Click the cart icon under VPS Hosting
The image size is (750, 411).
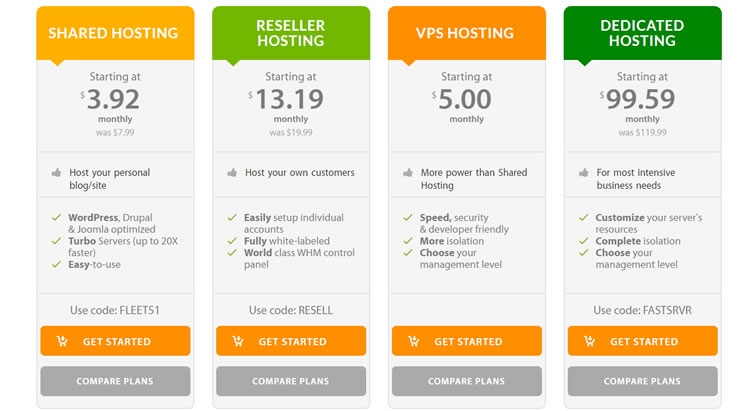[x=413, y=341]
